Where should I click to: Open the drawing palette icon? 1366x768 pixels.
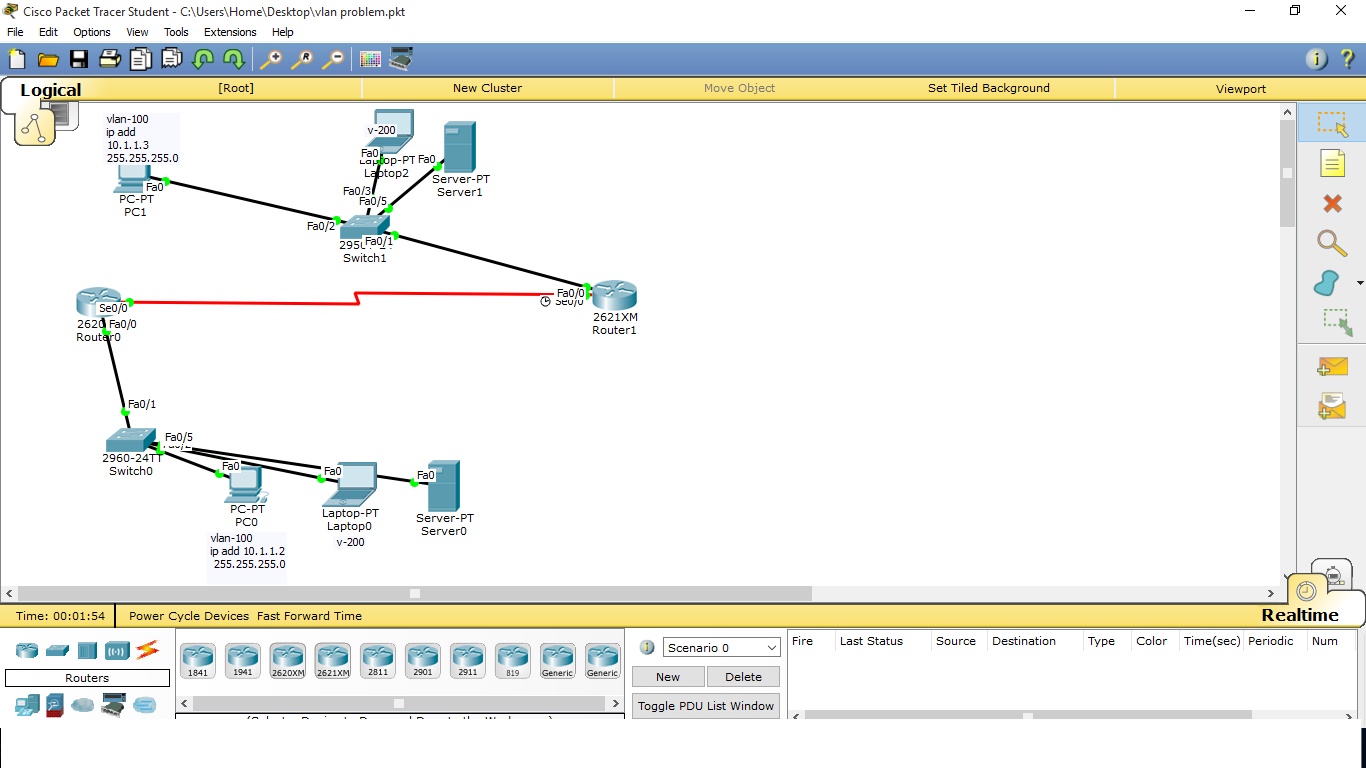tap(370, 59)
